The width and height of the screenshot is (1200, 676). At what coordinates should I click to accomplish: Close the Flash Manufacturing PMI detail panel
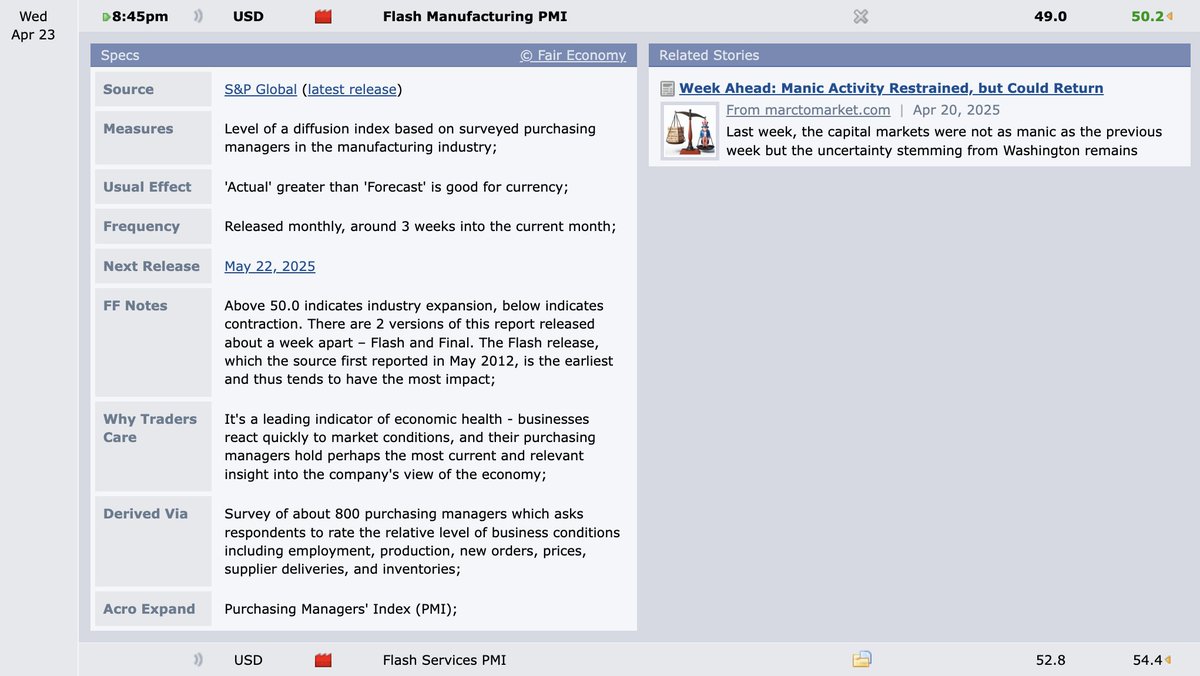pos(861,16)
